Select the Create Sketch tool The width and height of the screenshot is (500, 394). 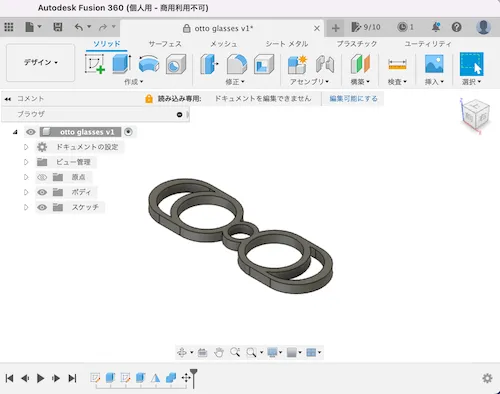pos(95,64)
